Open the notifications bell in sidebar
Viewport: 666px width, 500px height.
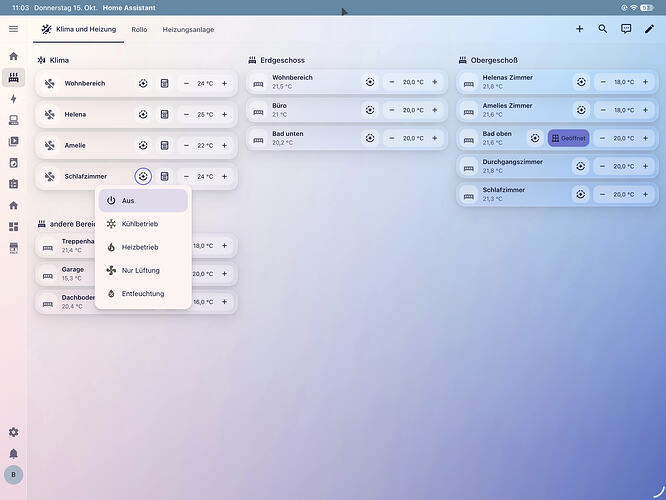pyautogui.click(x=14, y=453)
